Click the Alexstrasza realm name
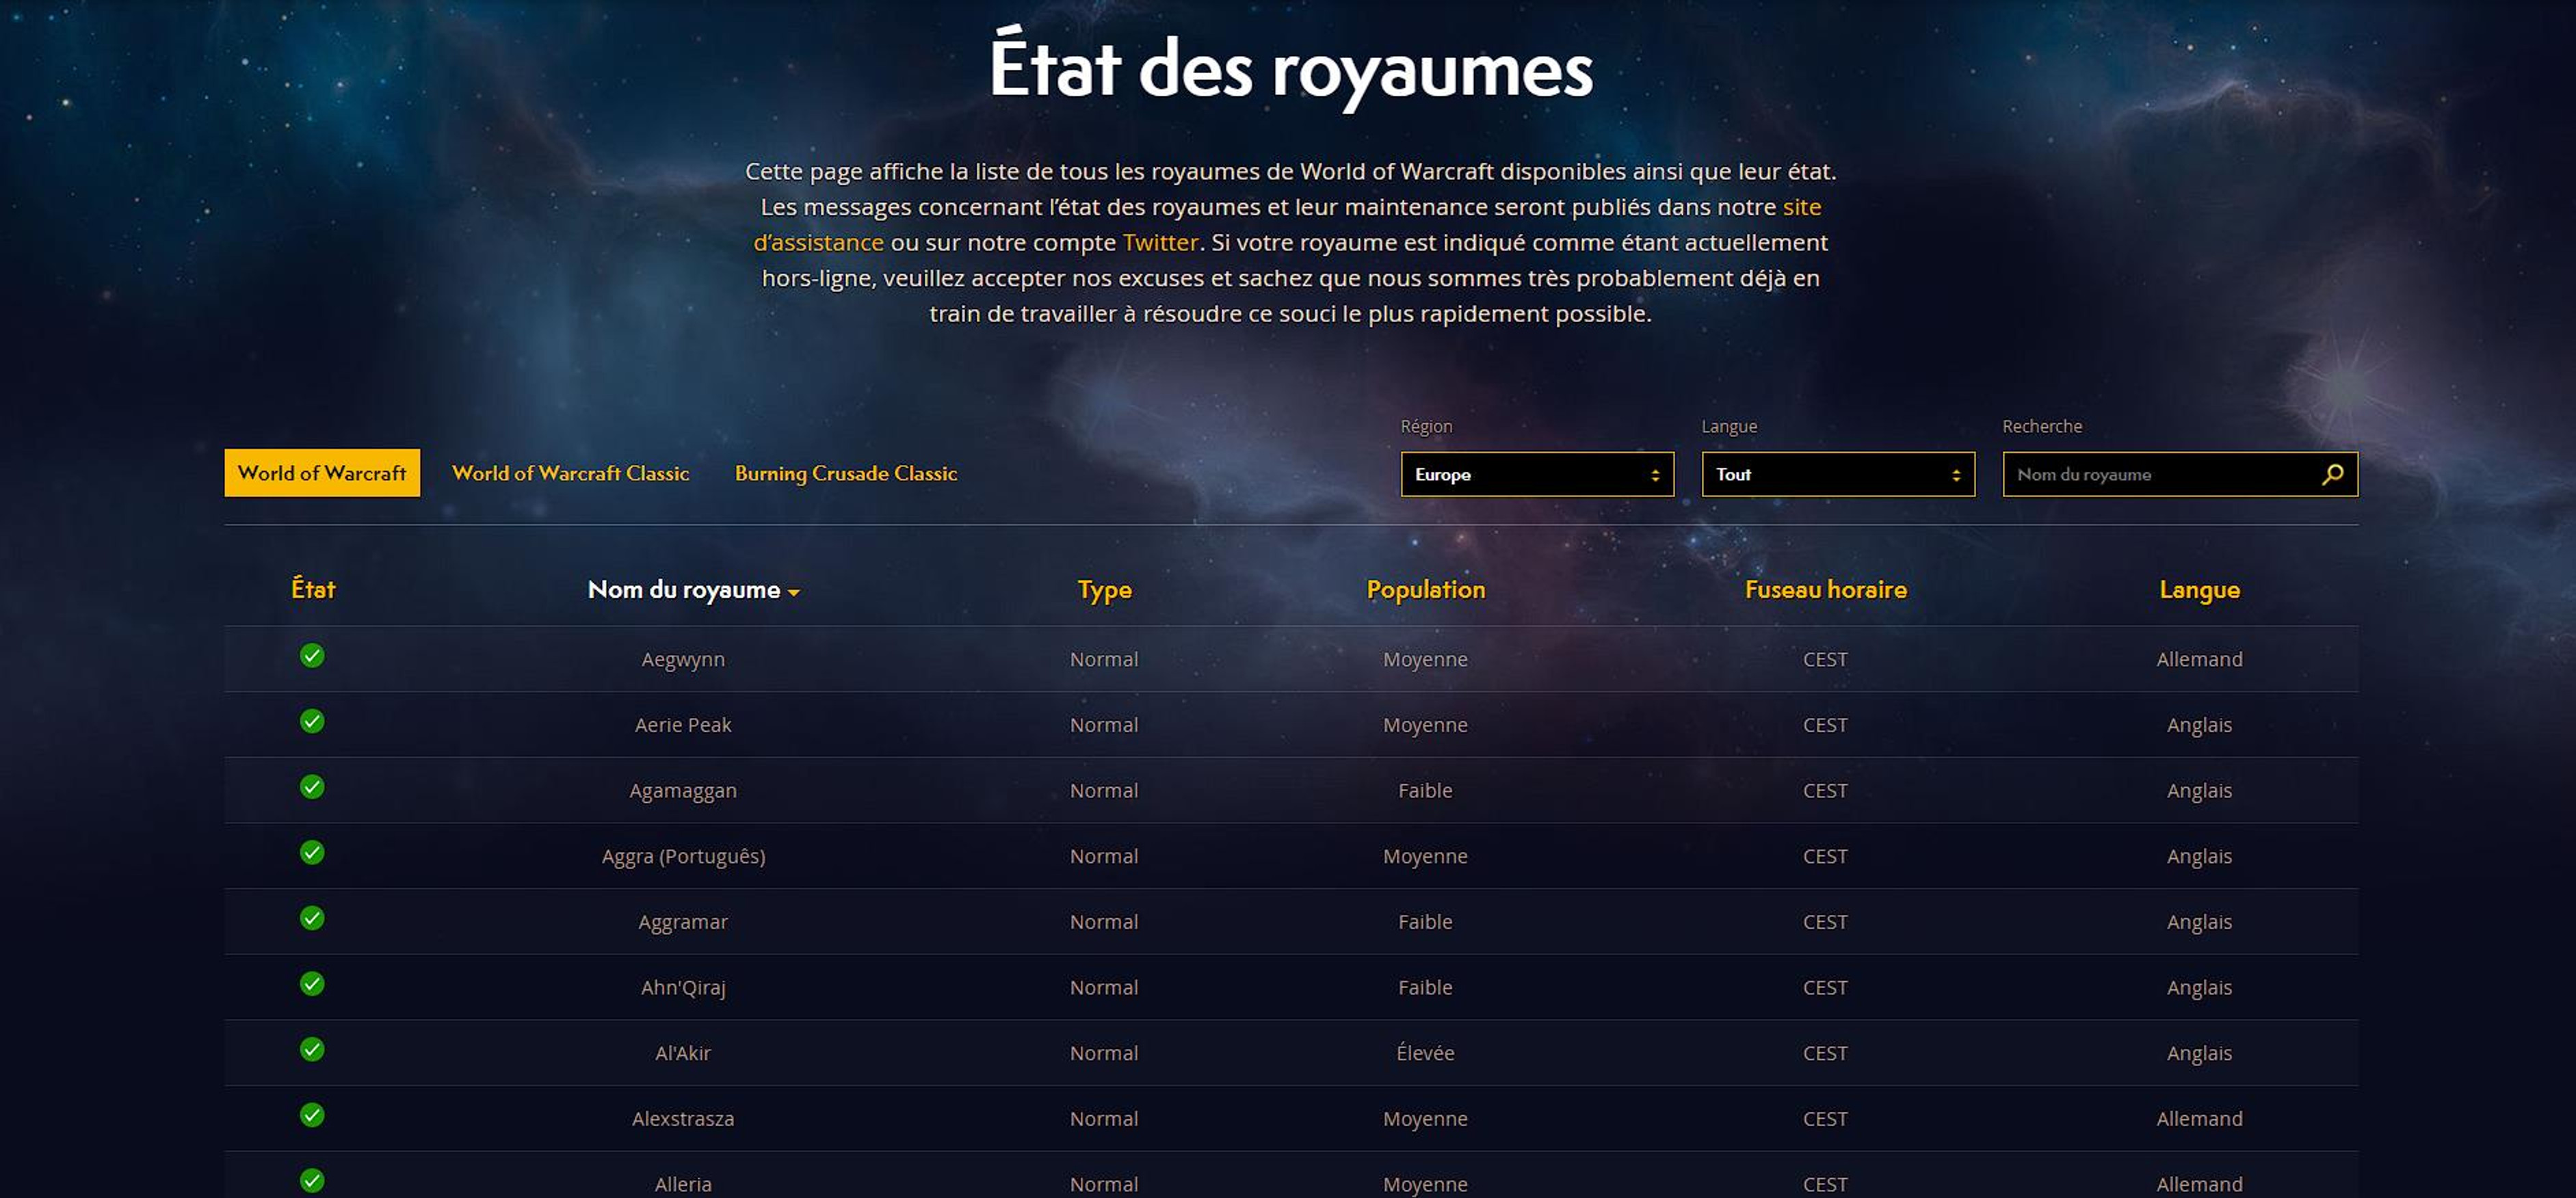 coord(683,1119)
